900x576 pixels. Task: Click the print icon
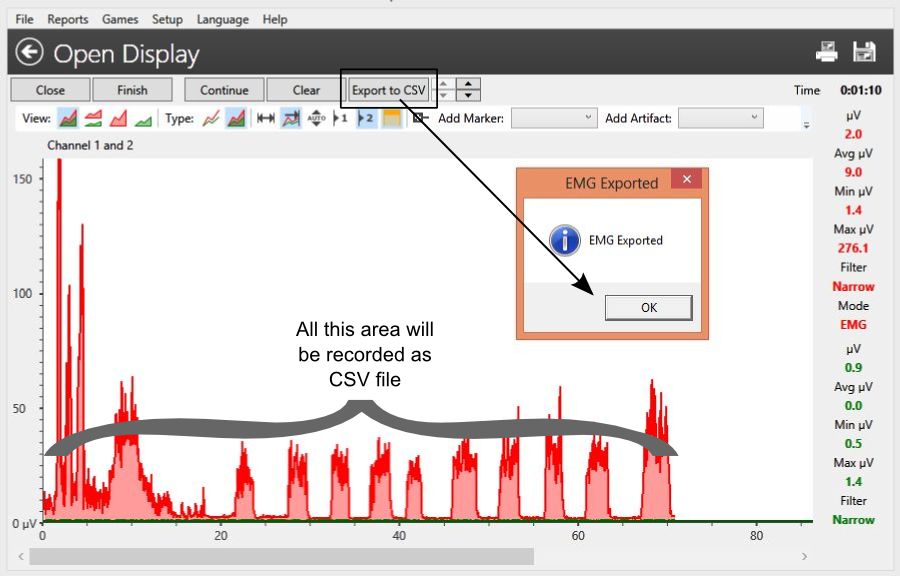coord(828,53)
